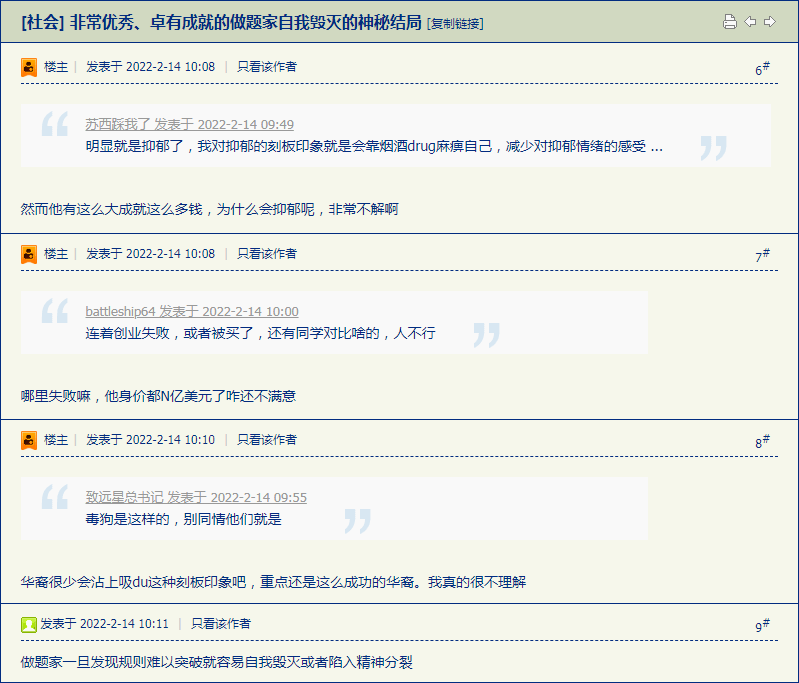The image size is (799, 683).
Task: Go to next thread with right arrow
Action: point(770,21)
